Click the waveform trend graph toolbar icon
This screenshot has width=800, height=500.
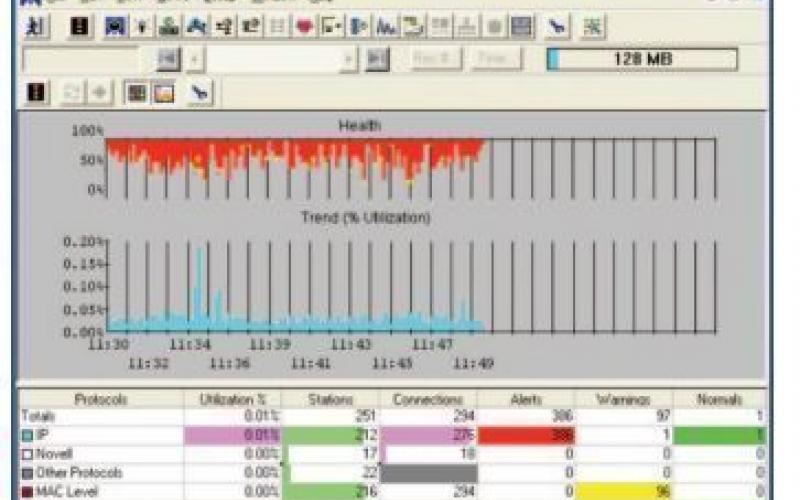point(385,27)
